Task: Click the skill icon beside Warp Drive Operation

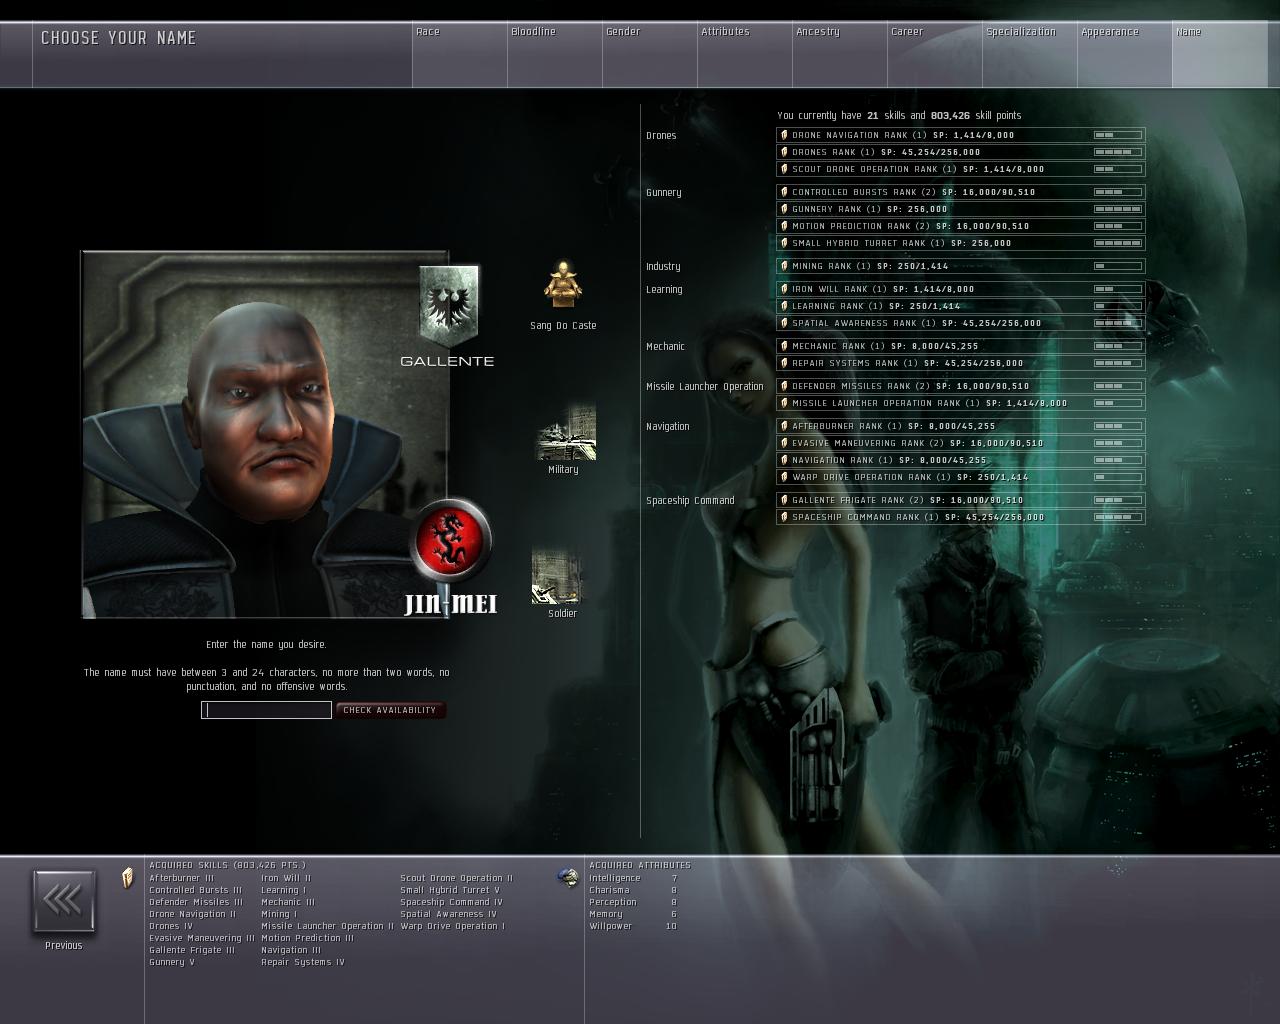Action: (785, 477)
